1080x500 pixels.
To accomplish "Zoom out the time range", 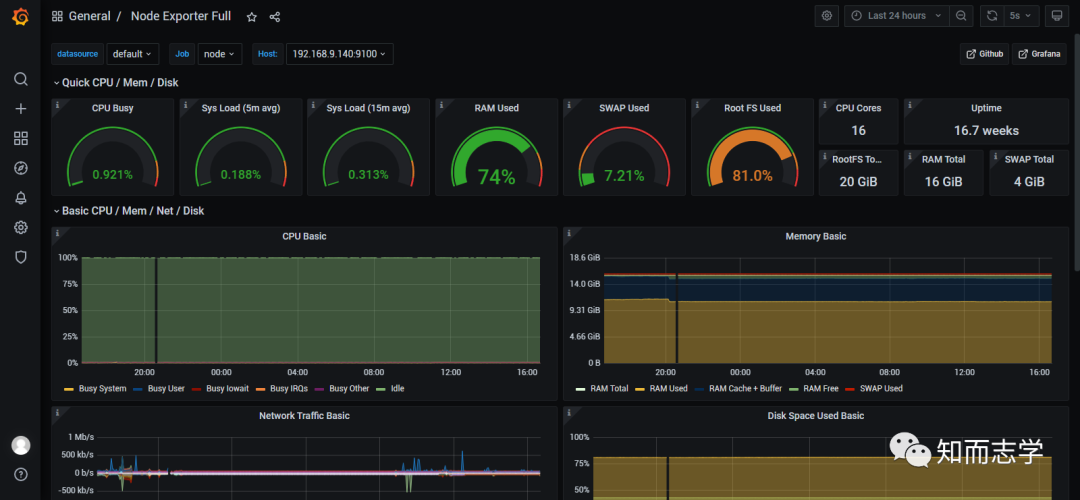I will pos(960,16).
